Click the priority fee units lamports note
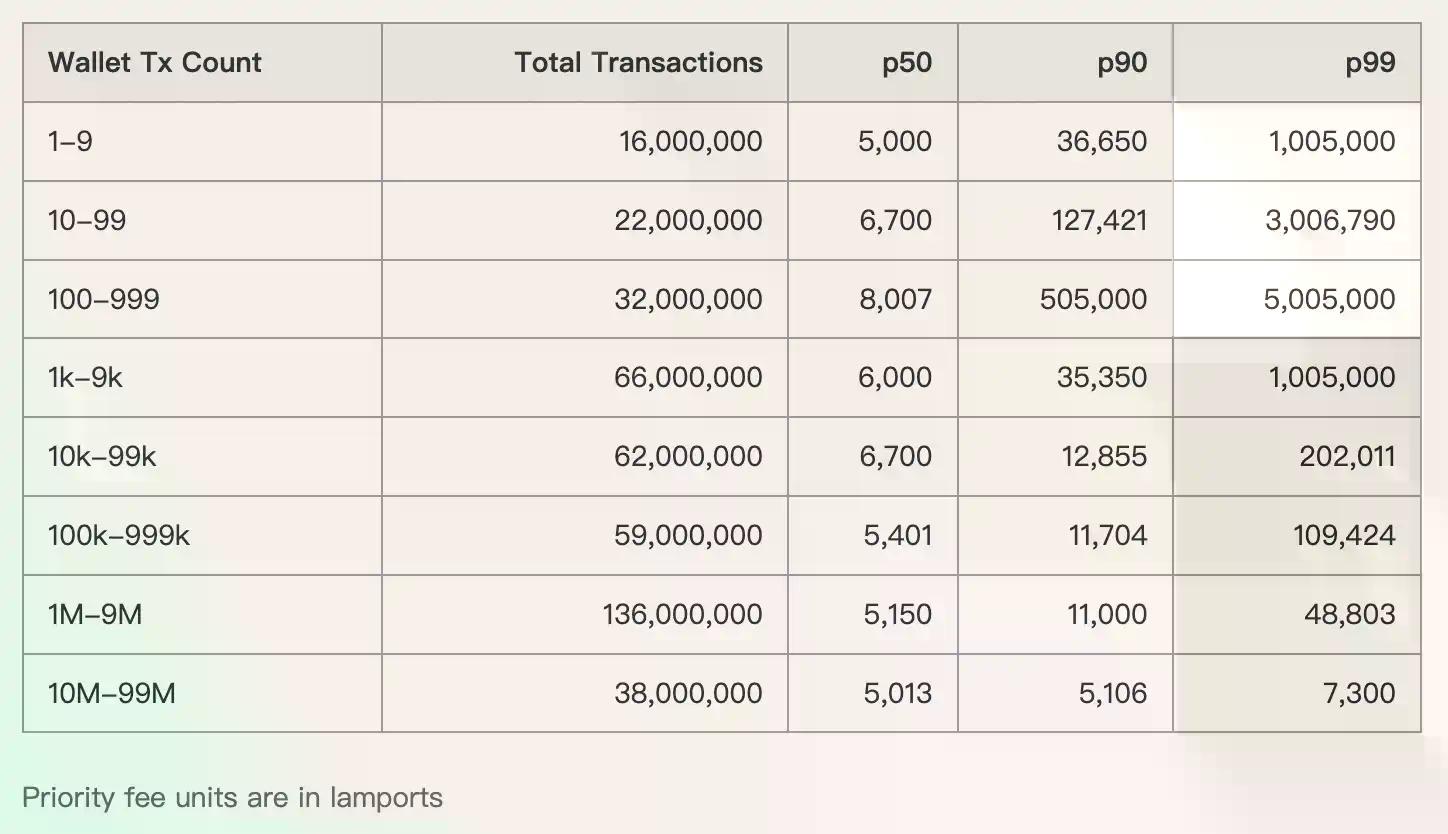 [x=232, y=798]
